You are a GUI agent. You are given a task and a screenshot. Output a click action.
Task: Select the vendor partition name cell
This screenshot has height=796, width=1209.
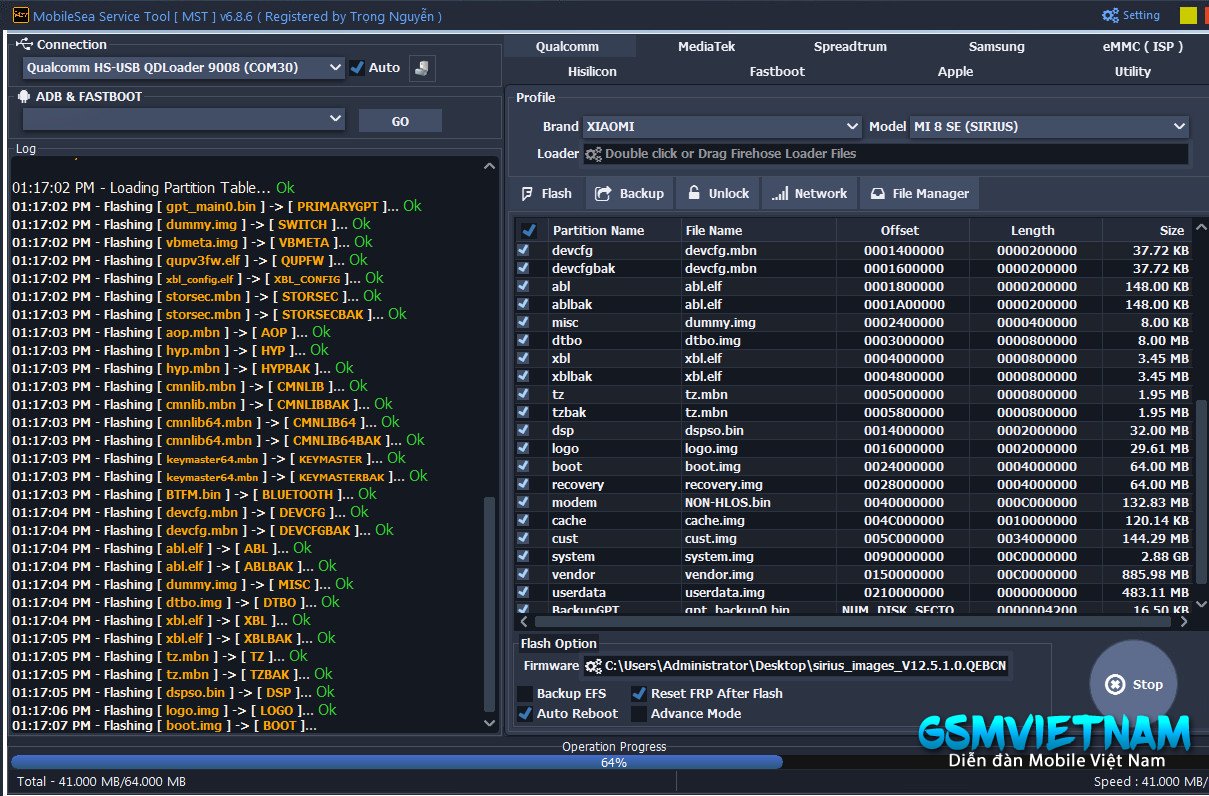point(613,574)
